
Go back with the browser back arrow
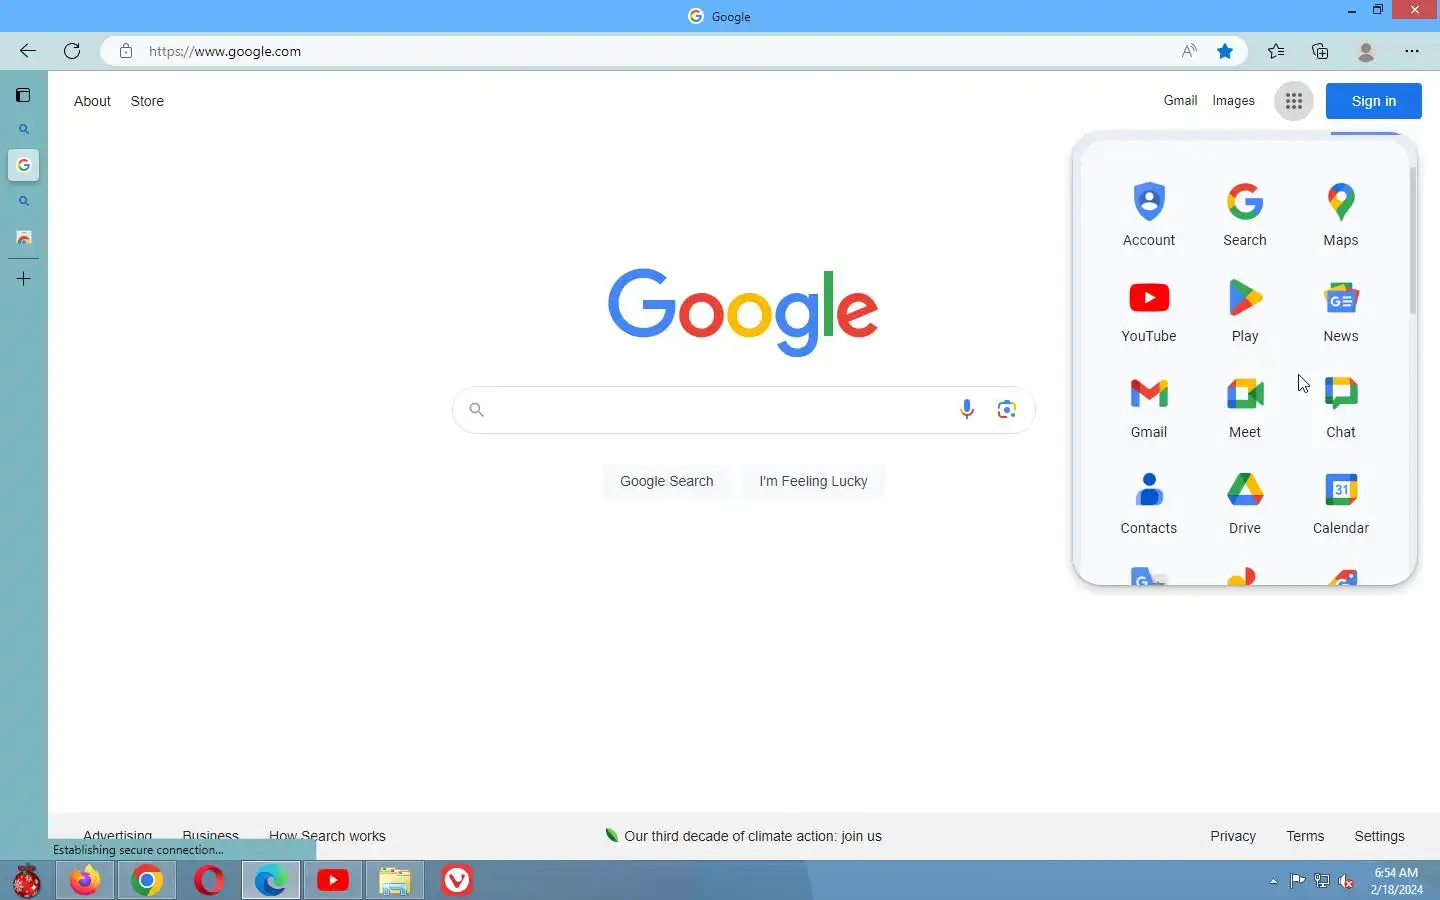pyautogui.click(x=28, y=51)
